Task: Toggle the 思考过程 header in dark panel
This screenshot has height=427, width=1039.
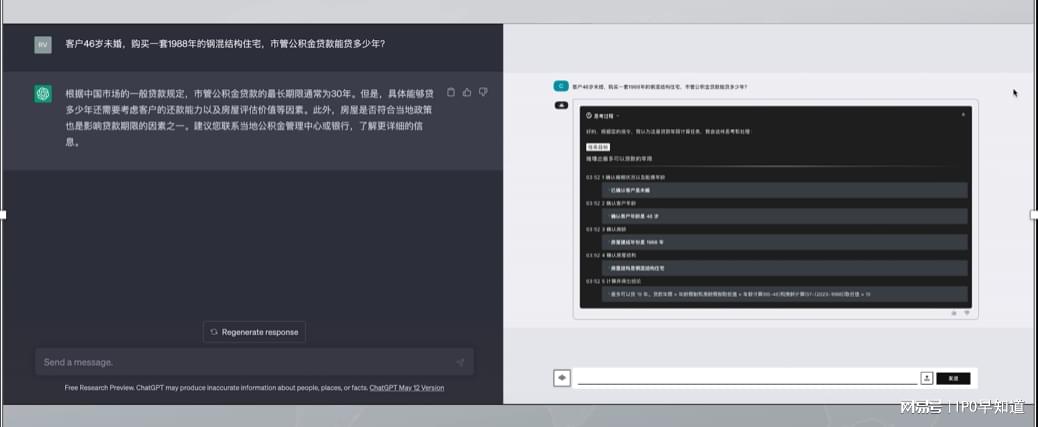Action: 603,115
